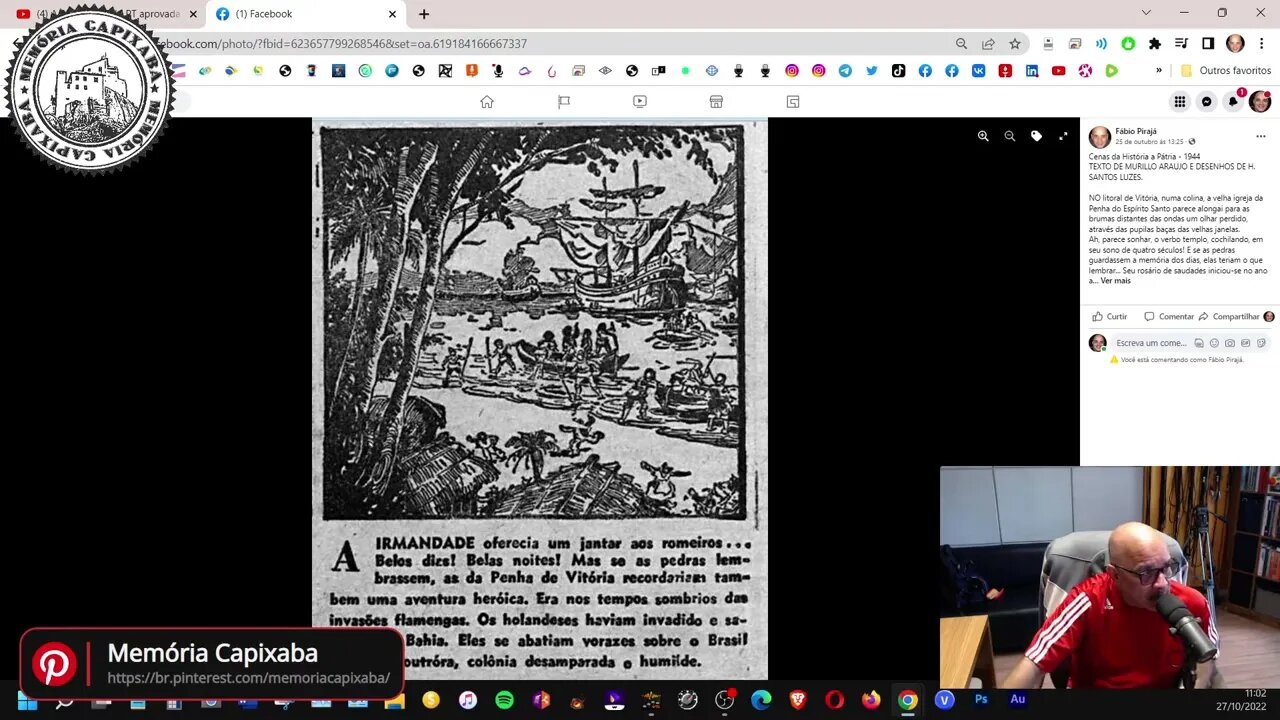Open Firefox from the taskbar
The image size is (1280, 720).
[871, 700]
